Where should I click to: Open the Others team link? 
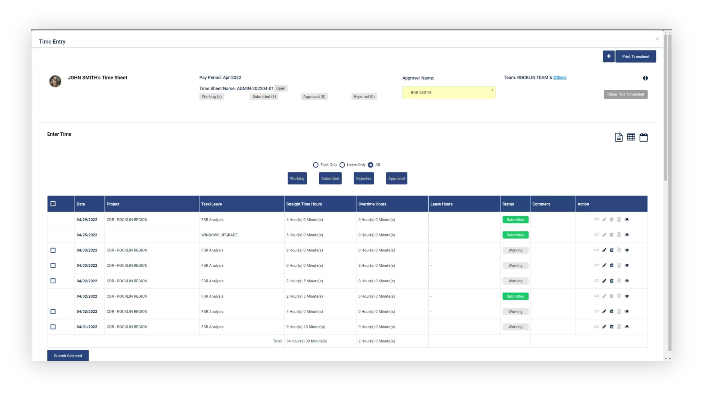pos(560,78)
